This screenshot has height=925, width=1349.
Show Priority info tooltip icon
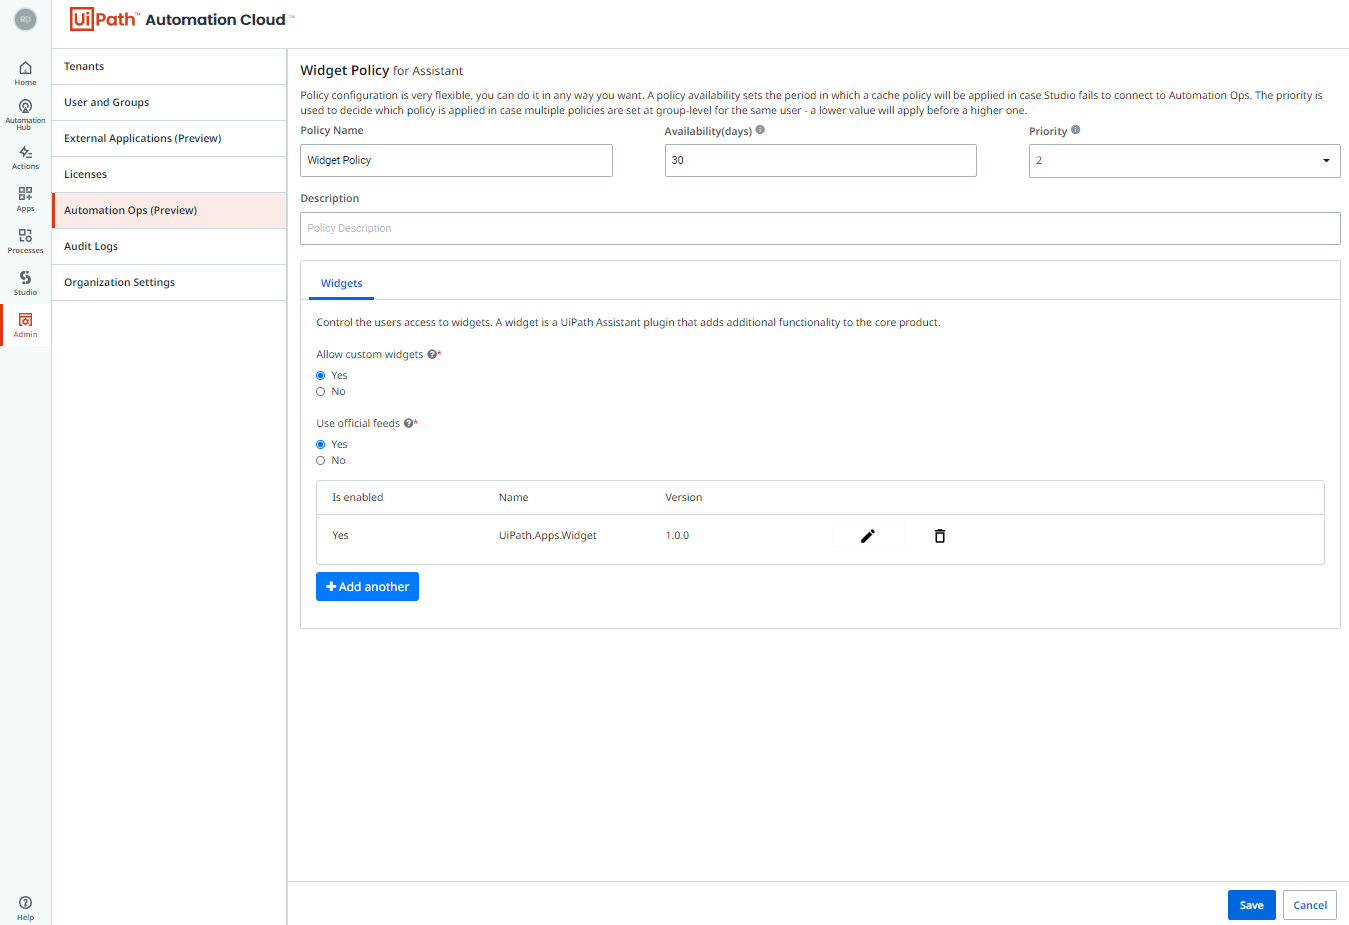(x=1075, y=130)
